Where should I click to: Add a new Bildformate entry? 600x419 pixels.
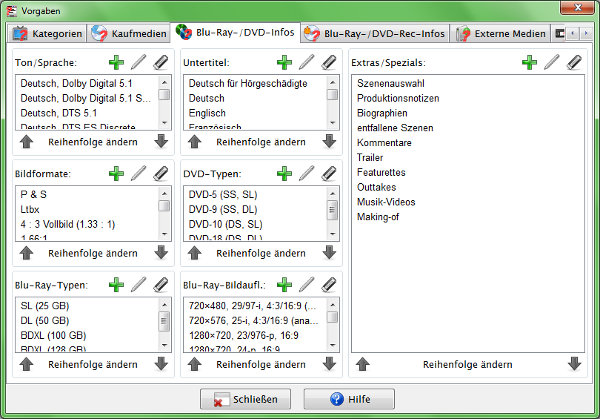[x=117, y=174]
